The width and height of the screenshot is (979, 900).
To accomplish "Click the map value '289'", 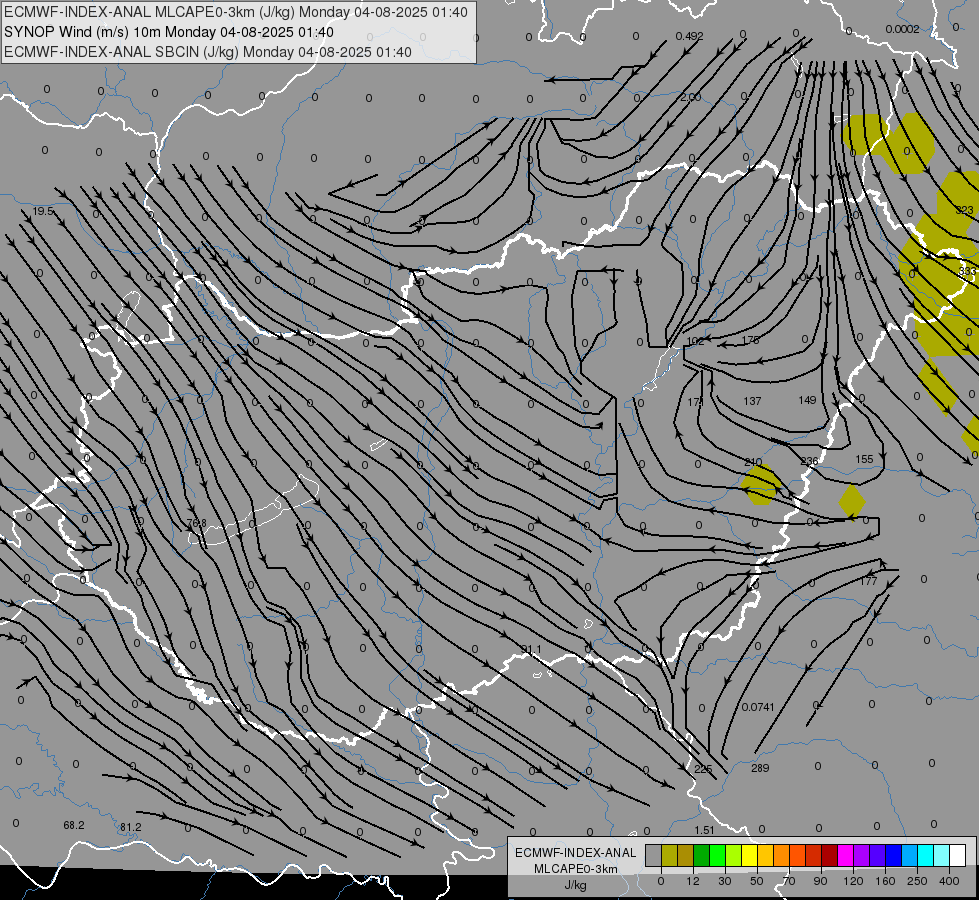I will pos(760,768).
